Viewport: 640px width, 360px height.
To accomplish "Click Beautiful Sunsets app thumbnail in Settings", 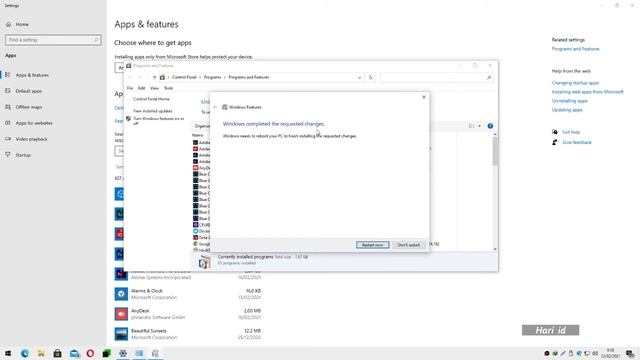I will click(x=121, y=334).
